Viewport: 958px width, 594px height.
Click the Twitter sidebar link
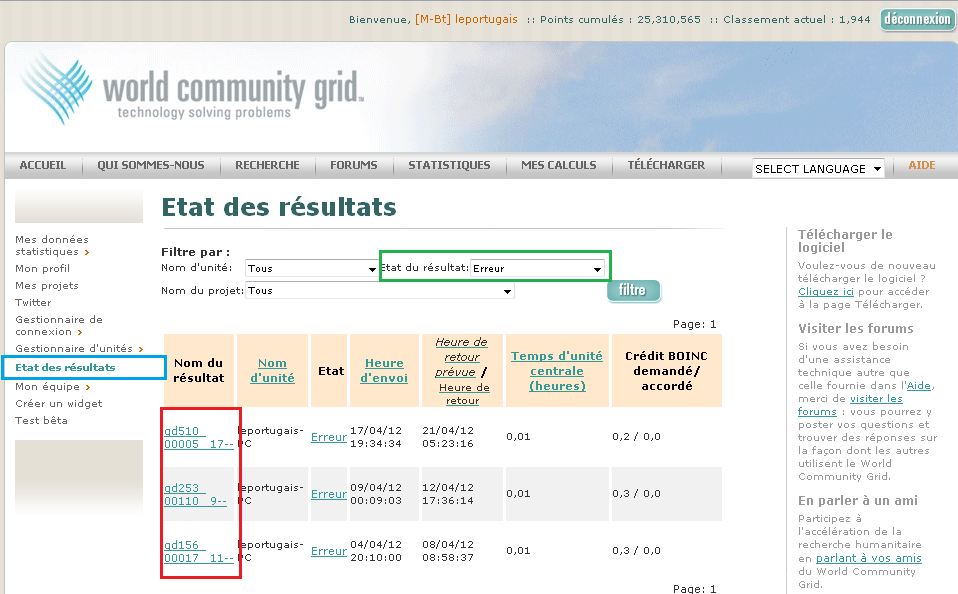34,302
